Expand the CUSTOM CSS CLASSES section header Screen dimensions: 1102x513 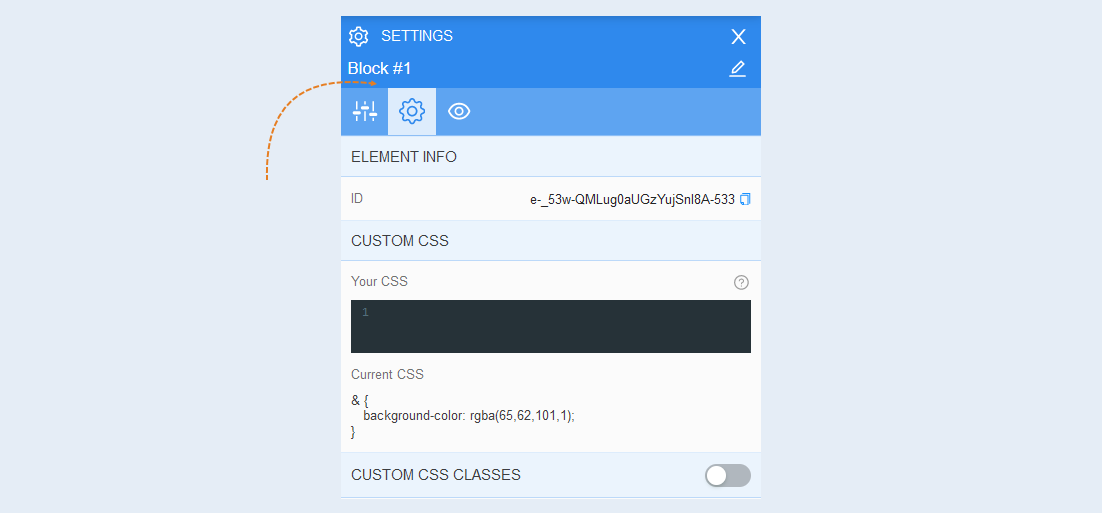551,475
